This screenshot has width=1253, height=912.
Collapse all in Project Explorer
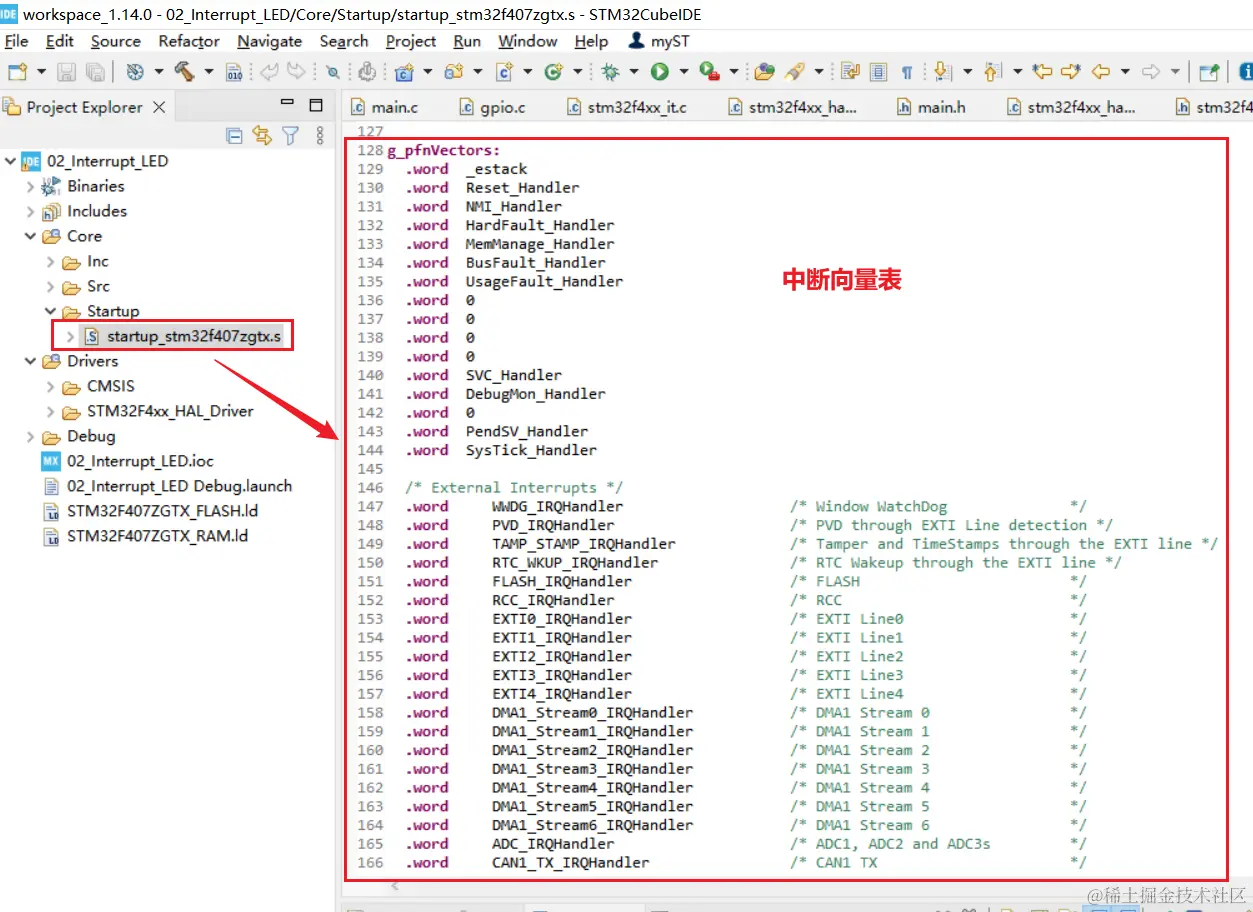(234, 135)
